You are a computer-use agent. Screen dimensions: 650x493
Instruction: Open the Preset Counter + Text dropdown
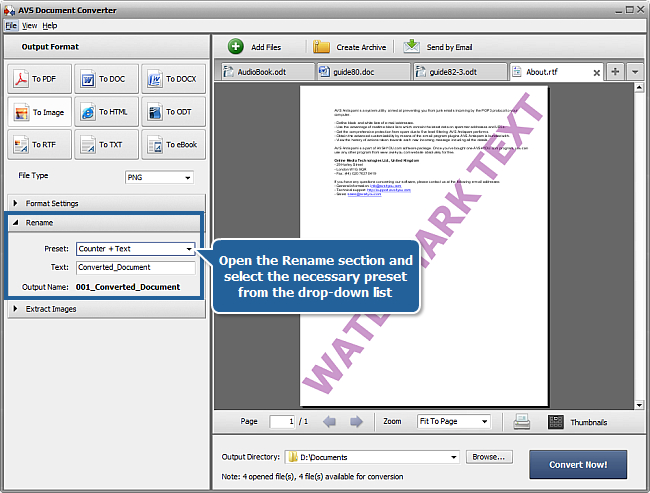tap(136, 249)
